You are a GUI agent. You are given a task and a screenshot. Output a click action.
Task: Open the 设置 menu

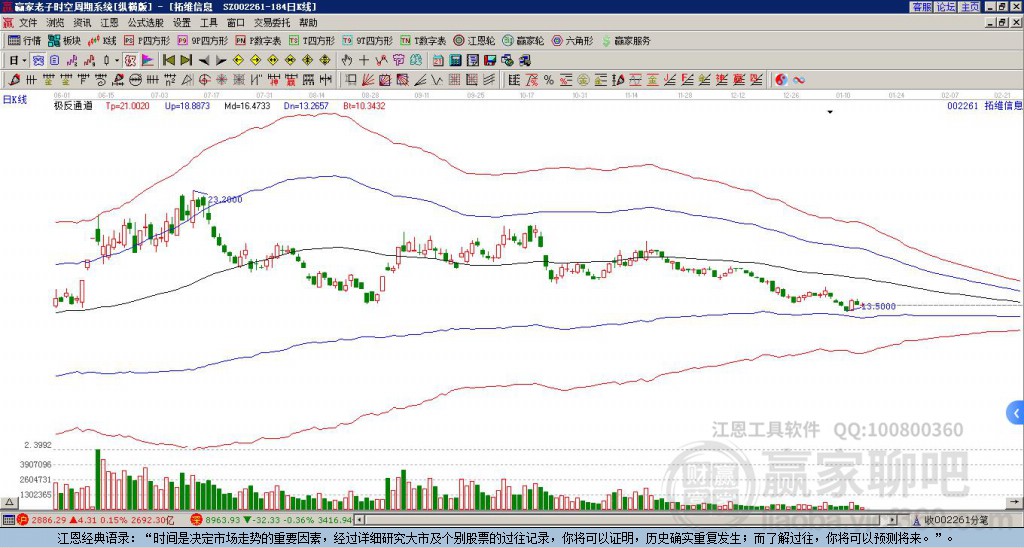coord(182,23)
